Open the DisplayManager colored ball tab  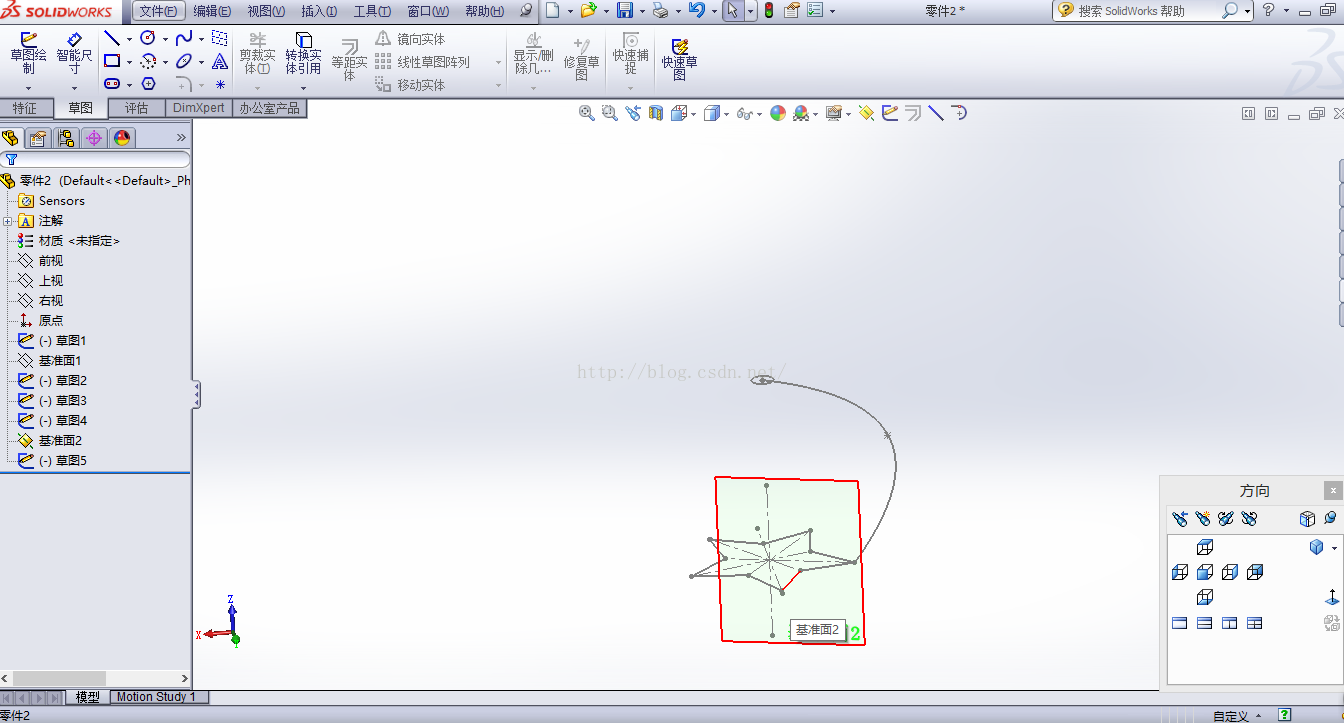point(122,138)
